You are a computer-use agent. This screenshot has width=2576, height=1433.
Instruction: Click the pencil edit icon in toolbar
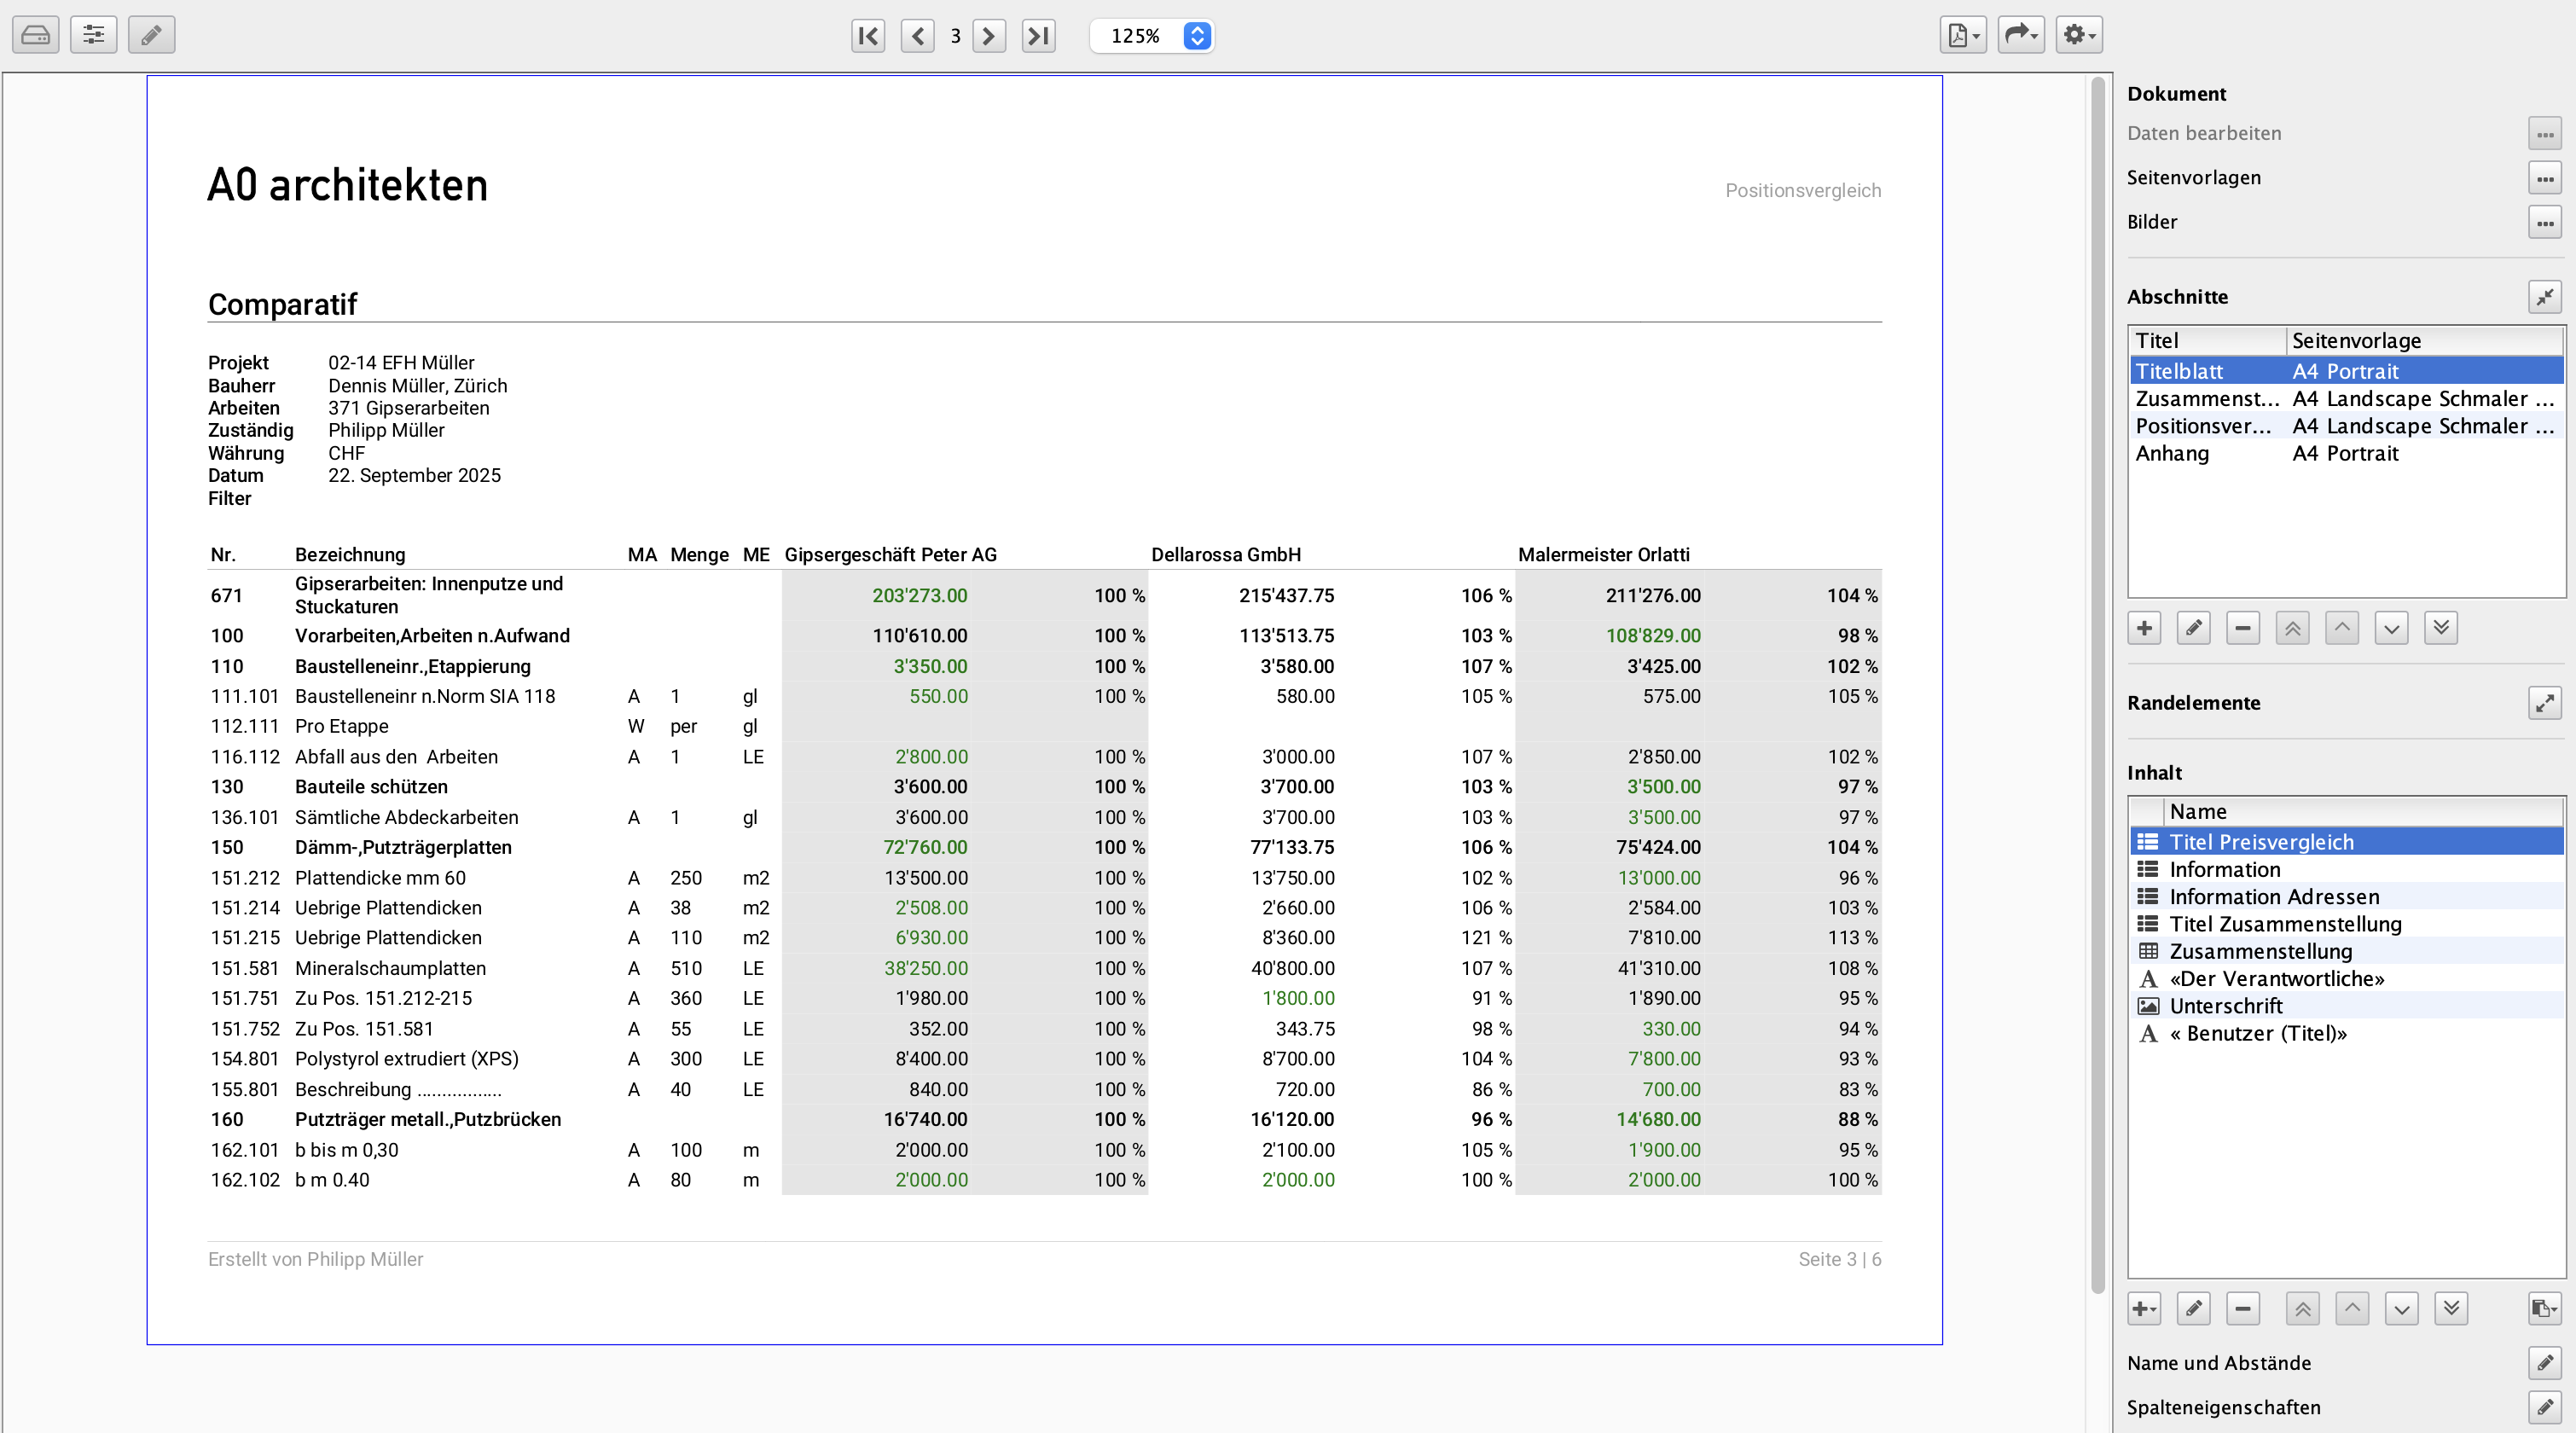151,35
